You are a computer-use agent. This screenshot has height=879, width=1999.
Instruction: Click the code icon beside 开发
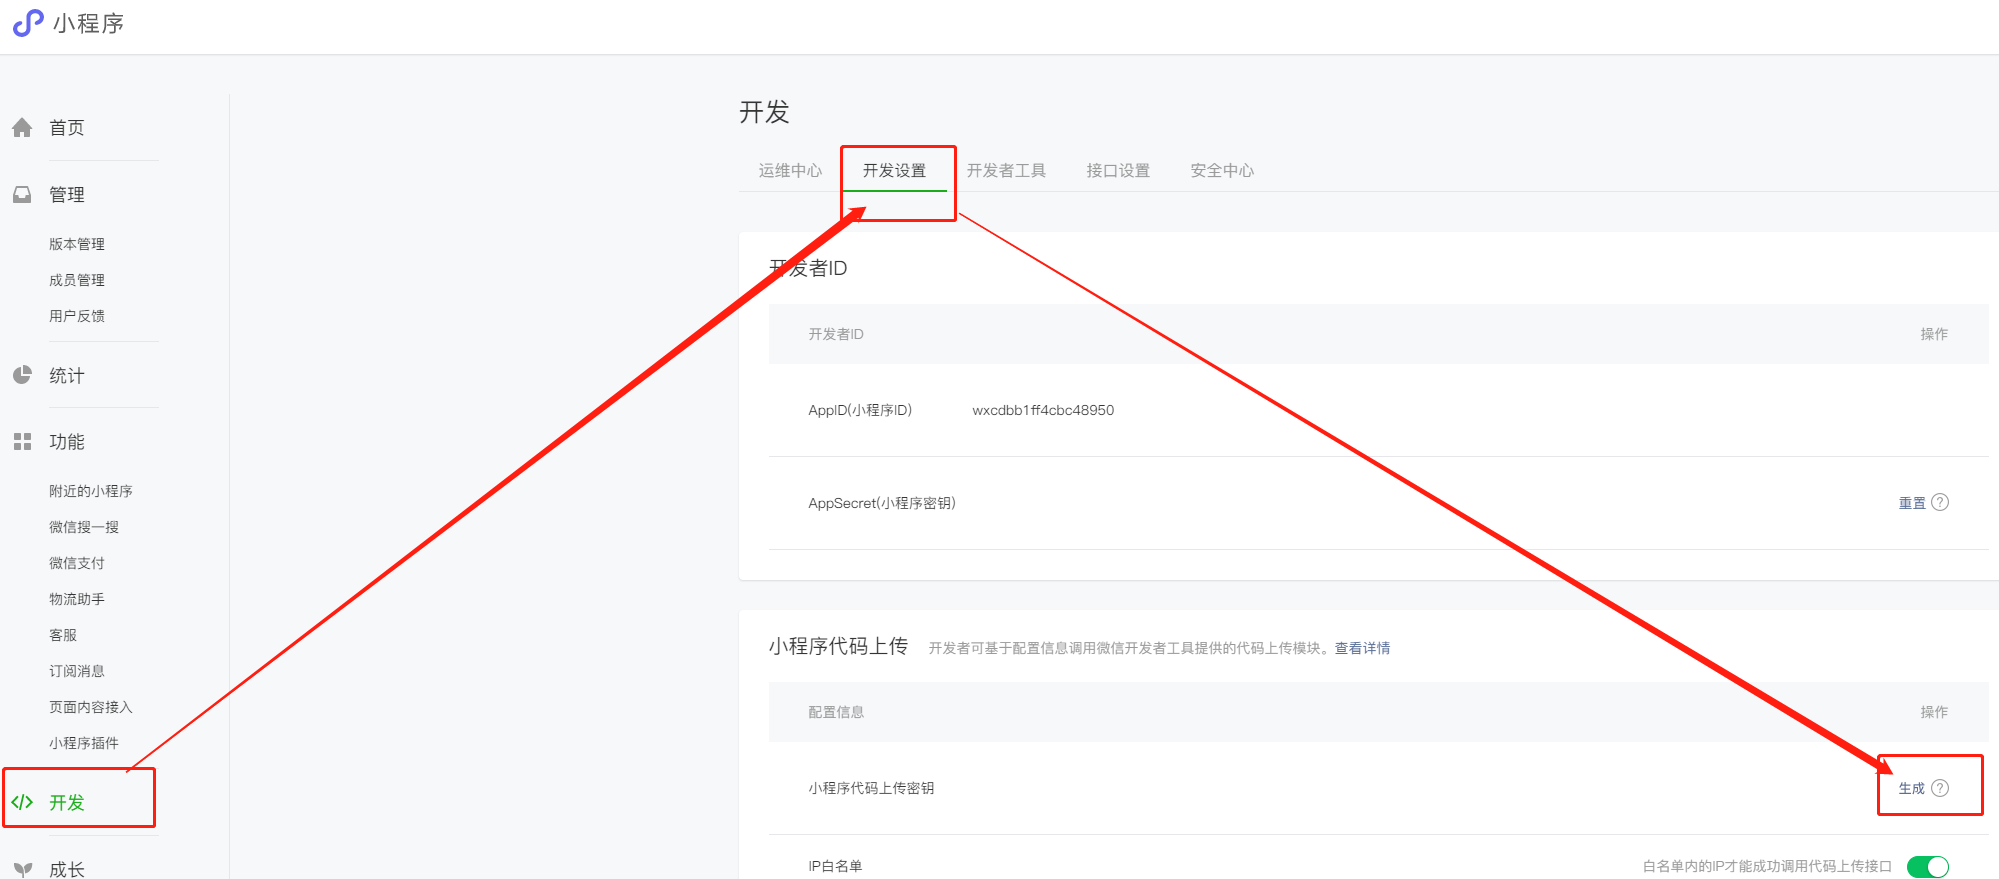[22, 802]
